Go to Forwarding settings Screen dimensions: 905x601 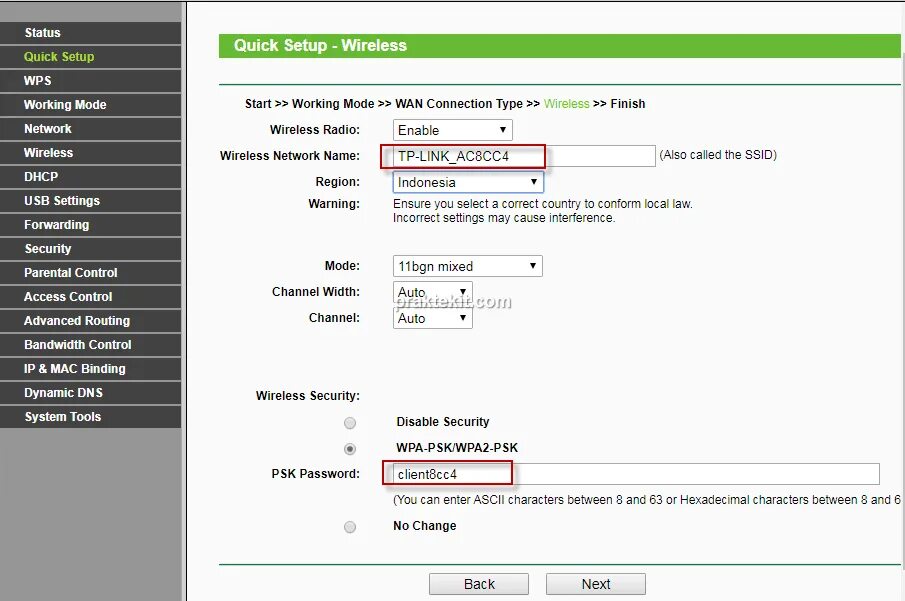click(x=90, y=225)
